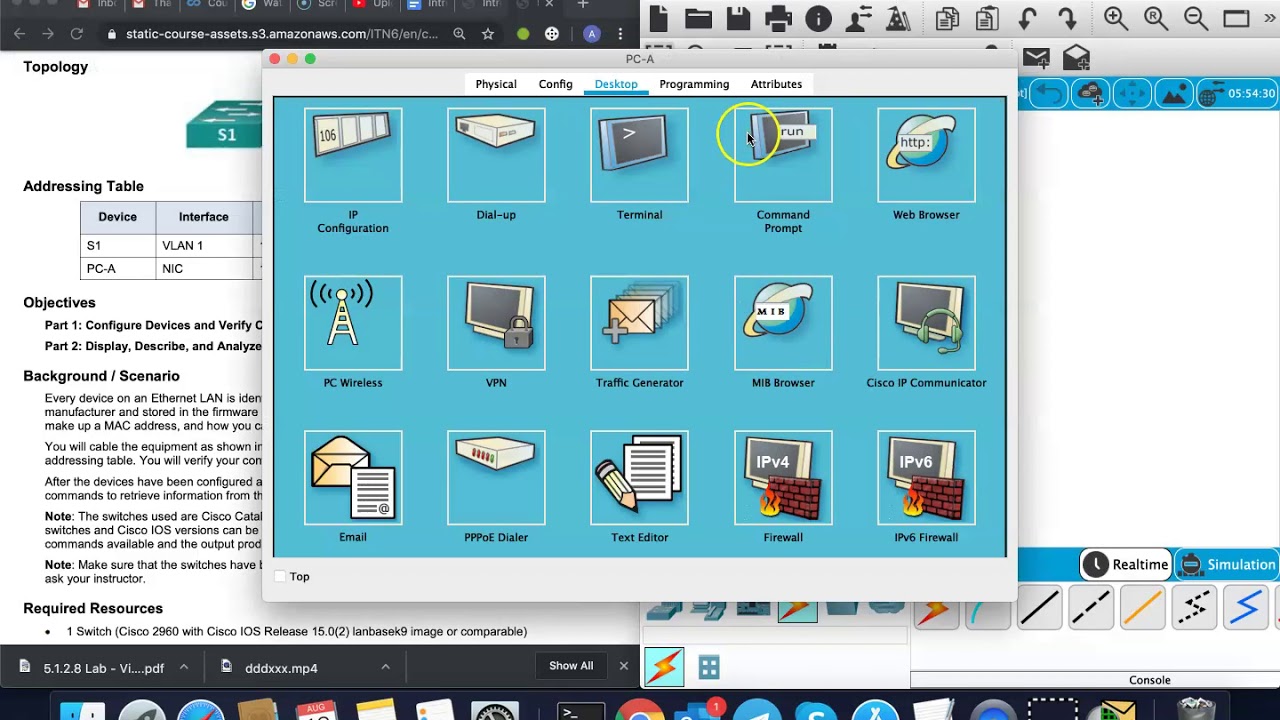The width and height of the screenshot is (1280, 720).
Task: Click Save floppy icon in Packet Tracer toolbar
Action: [x=738, y=18]
